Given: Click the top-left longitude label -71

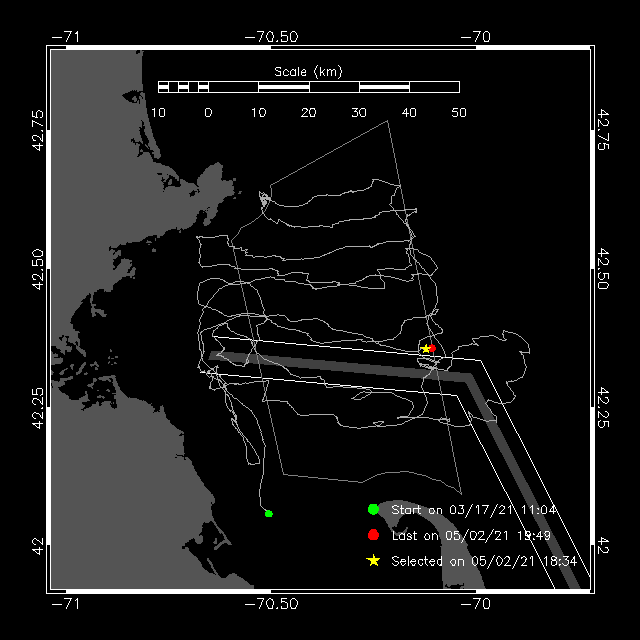Looking at the screenshot, I should pyautogui.click(x=66, y=37).
